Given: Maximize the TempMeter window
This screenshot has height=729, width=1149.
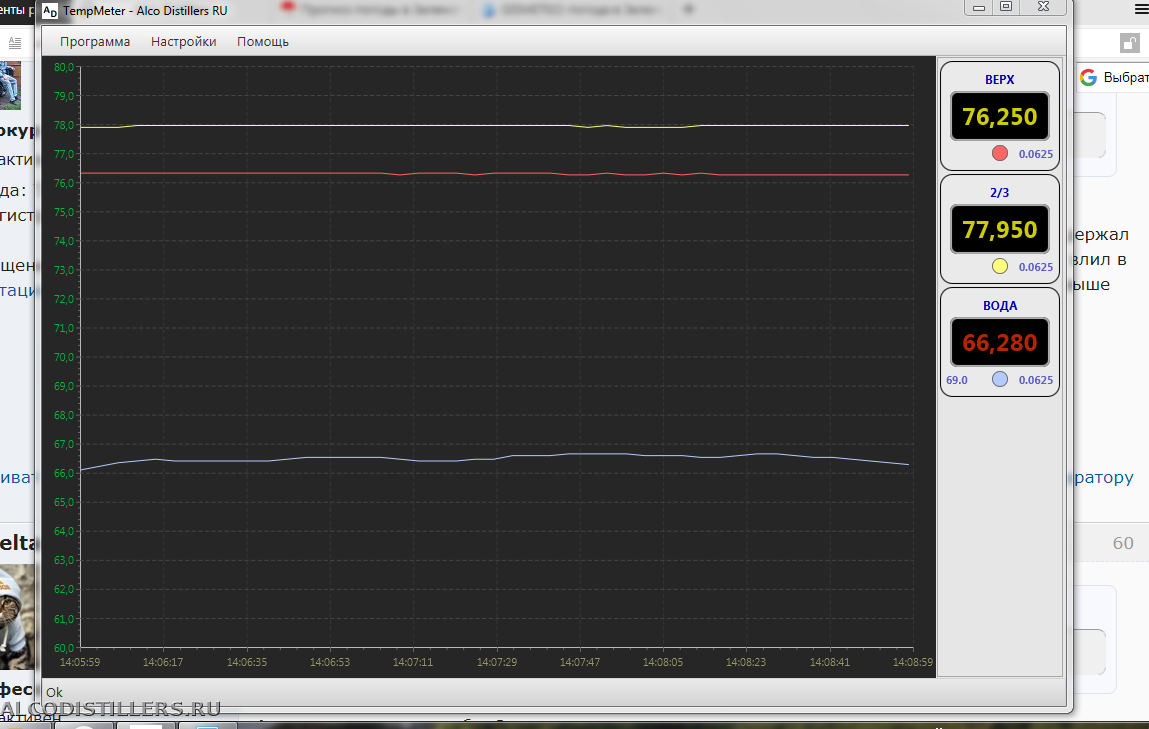Looking at the screenshot, I should point(1006,7).
